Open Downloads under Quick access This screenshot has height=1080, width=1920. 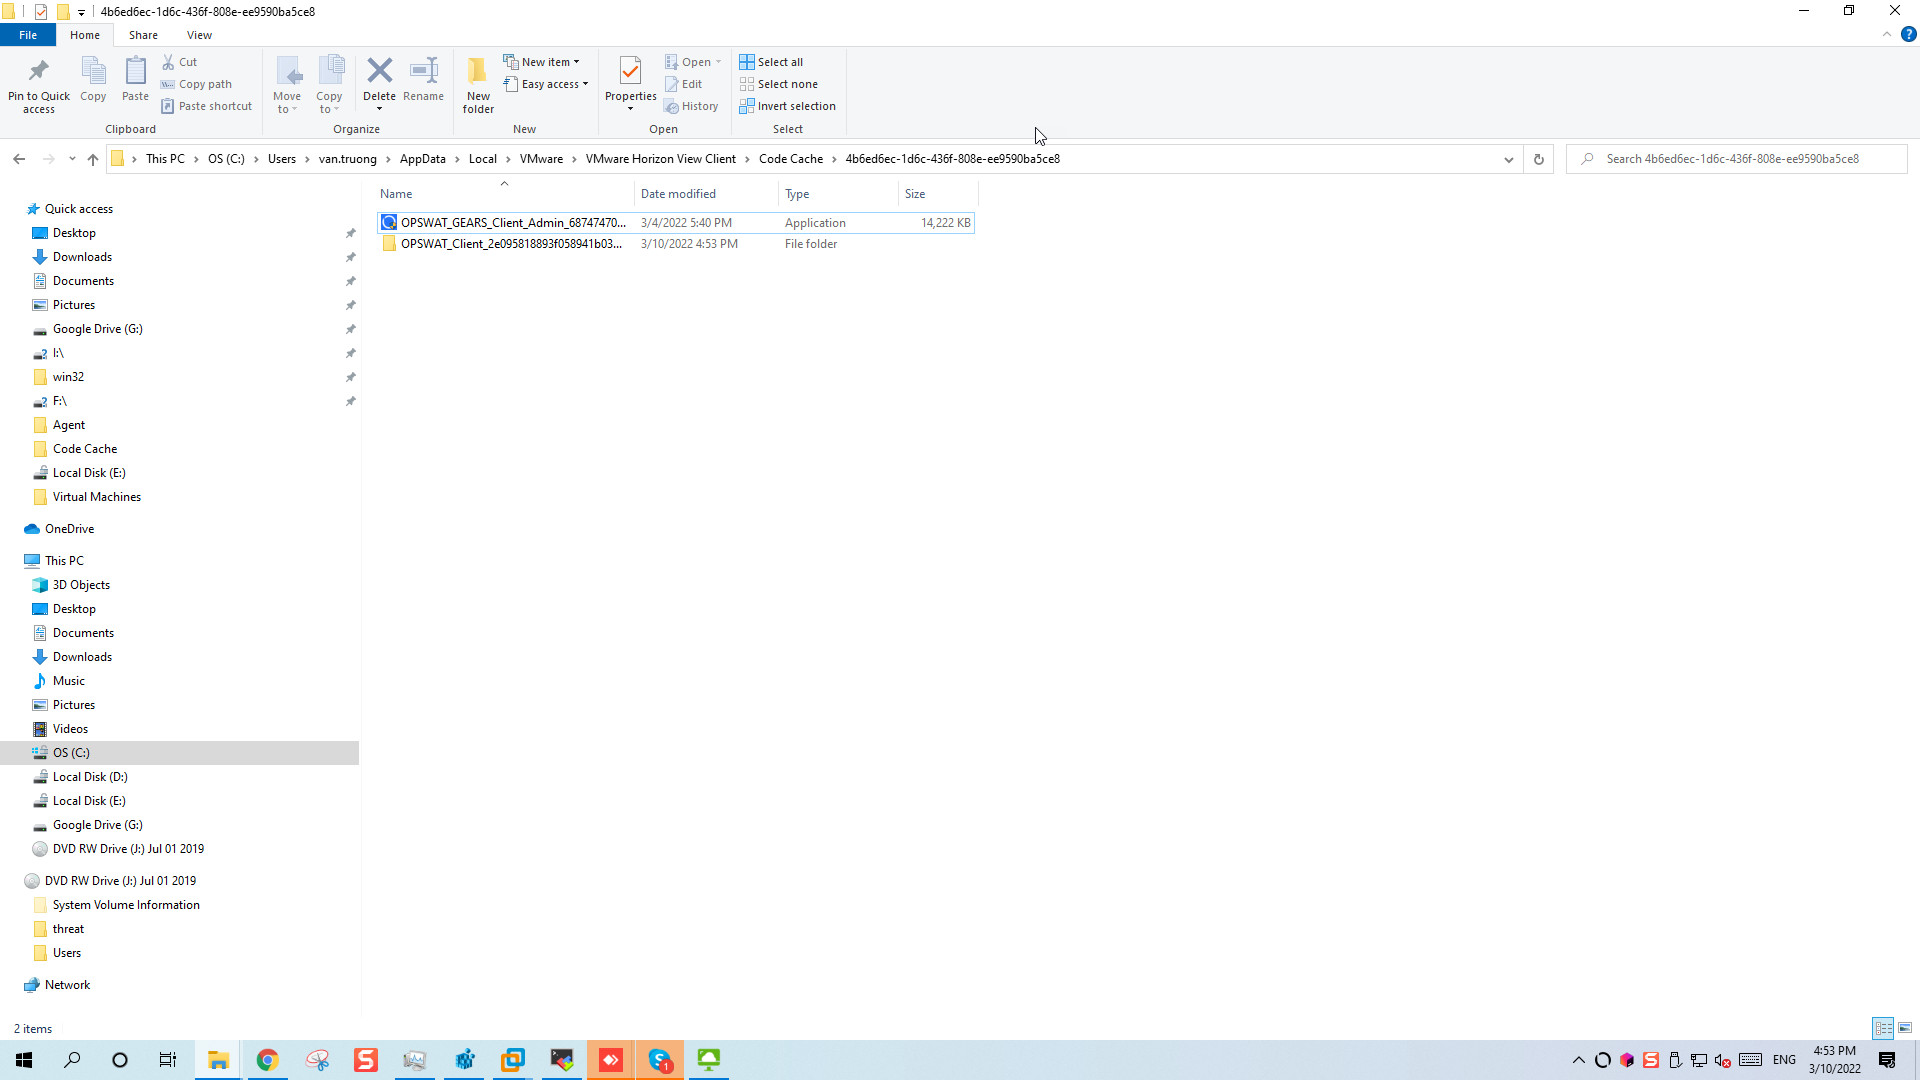point(82,257)
